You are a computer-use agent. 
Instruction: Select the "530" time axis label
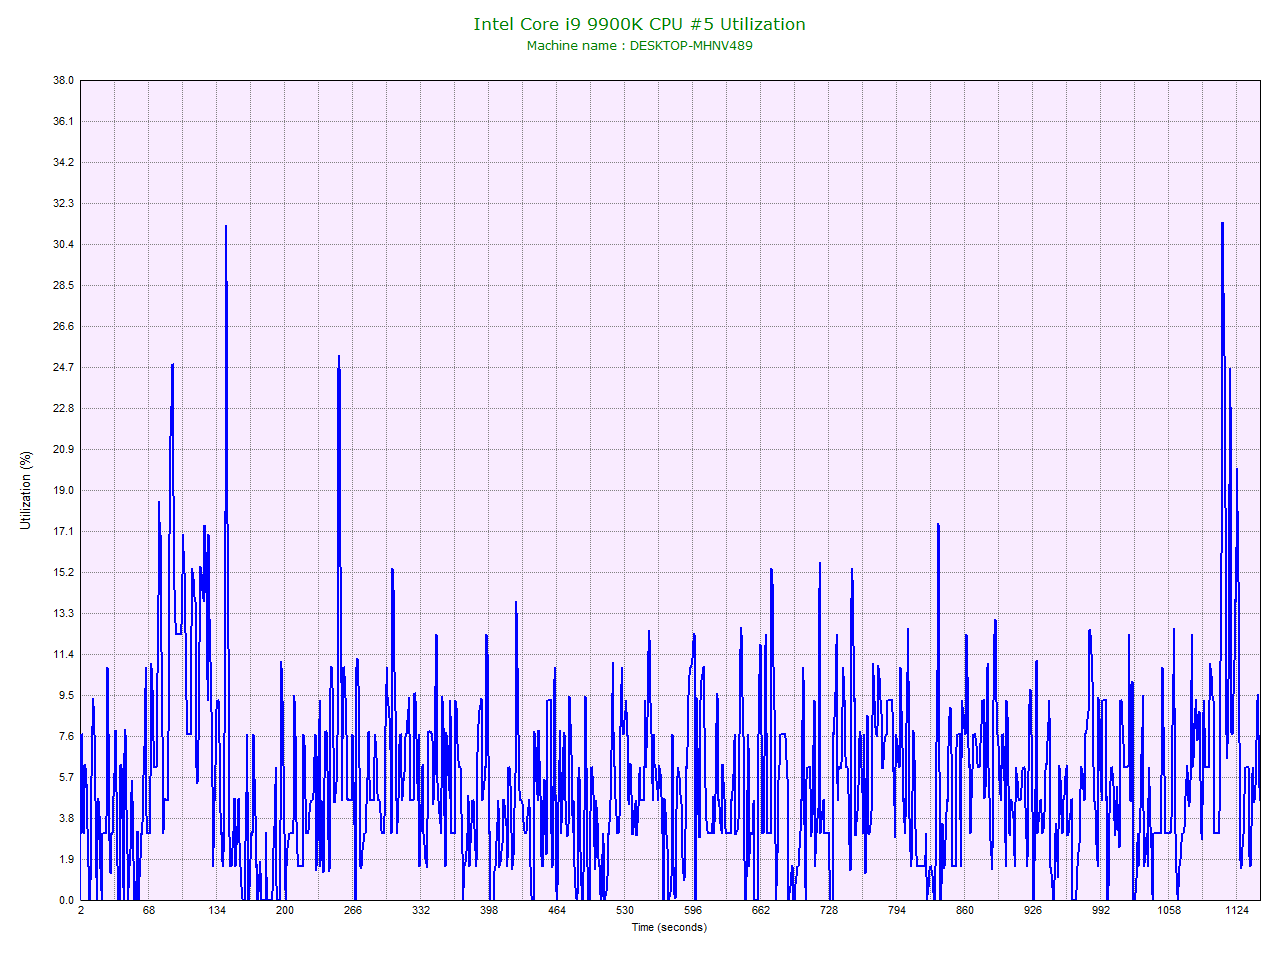point(625,911)
